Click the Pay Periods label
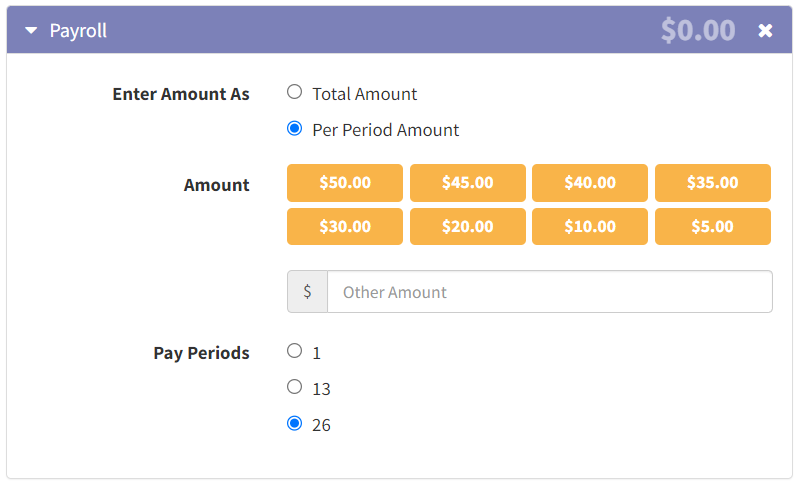The width and height of the screenshot is (797, 484). tap(201, 353)
